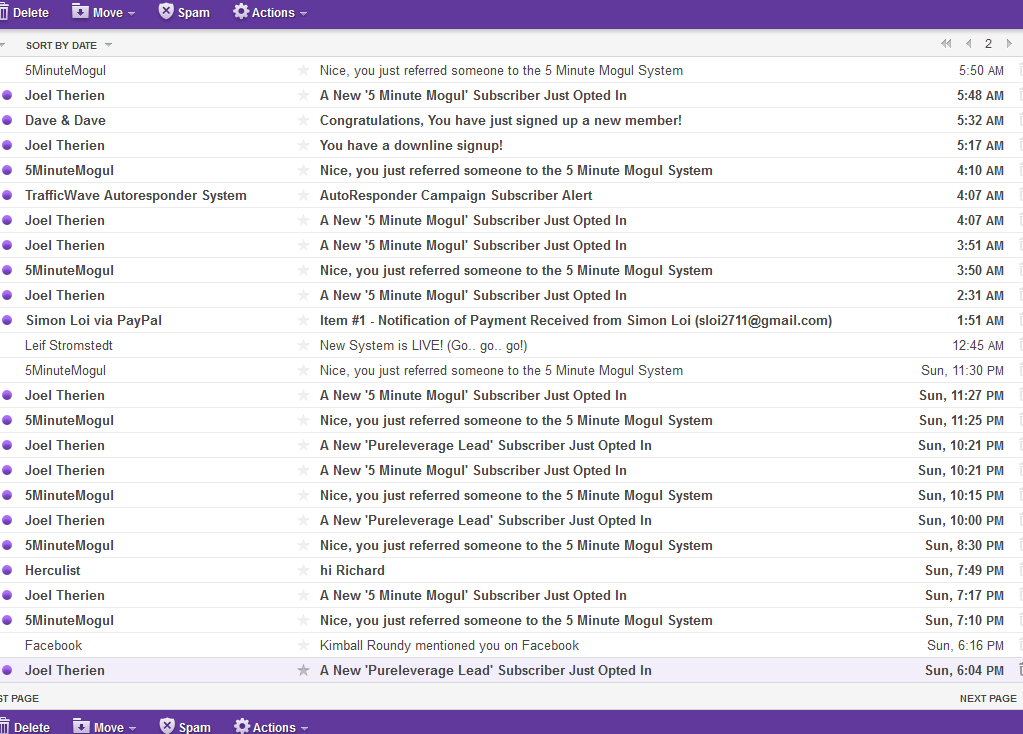Toggle unread dot on Dave & Dave email

(7, 120)
